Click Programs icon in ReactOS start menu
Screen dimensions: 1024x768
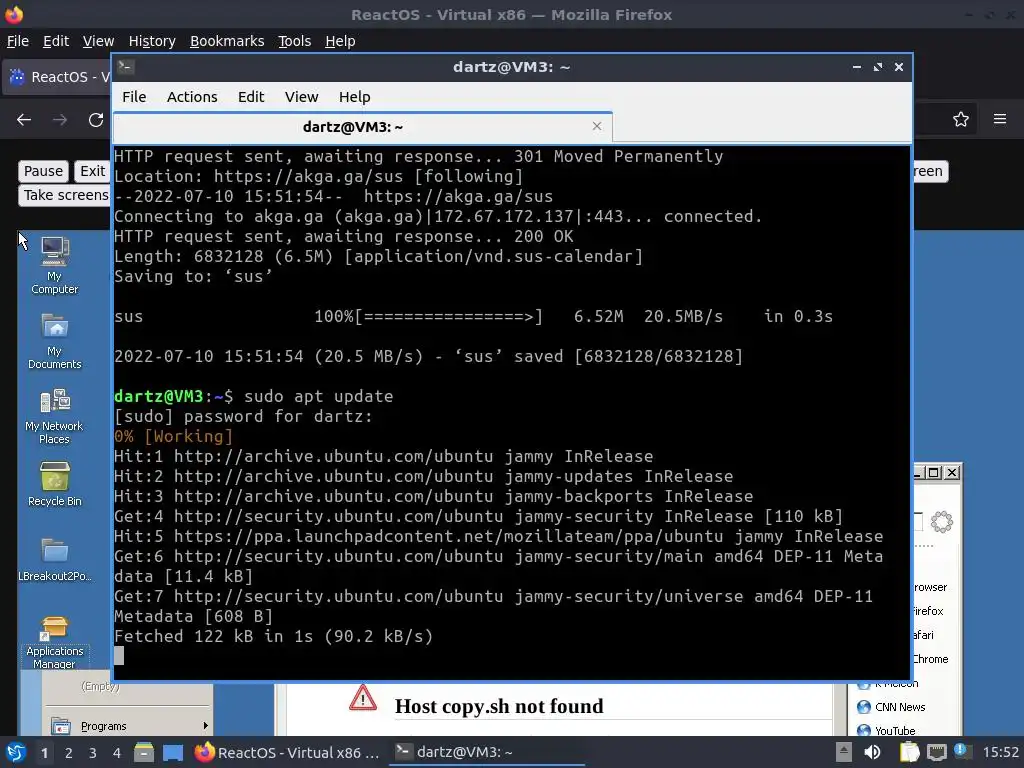point(61,726)
